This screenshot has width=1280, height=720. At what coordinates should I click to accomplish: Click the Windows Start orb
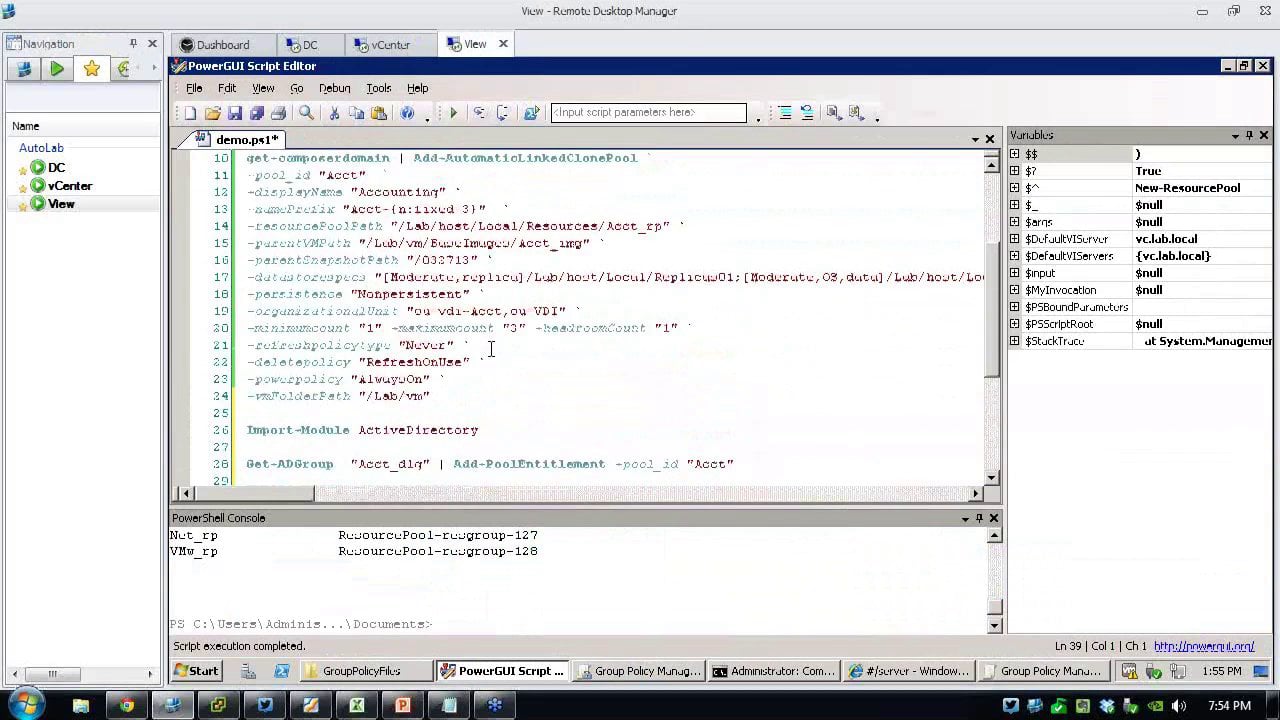24,704
